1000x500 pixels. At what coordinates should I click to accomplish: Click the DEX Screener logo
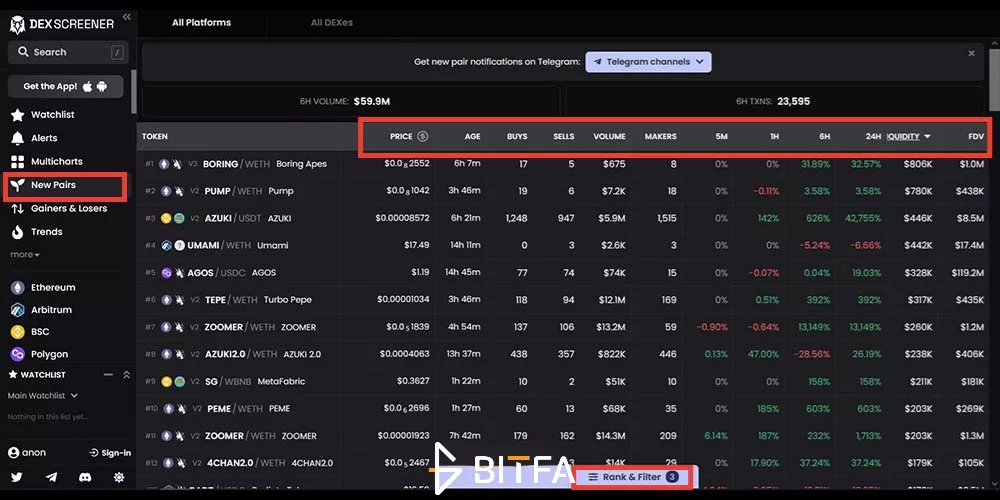pos(62,25)
